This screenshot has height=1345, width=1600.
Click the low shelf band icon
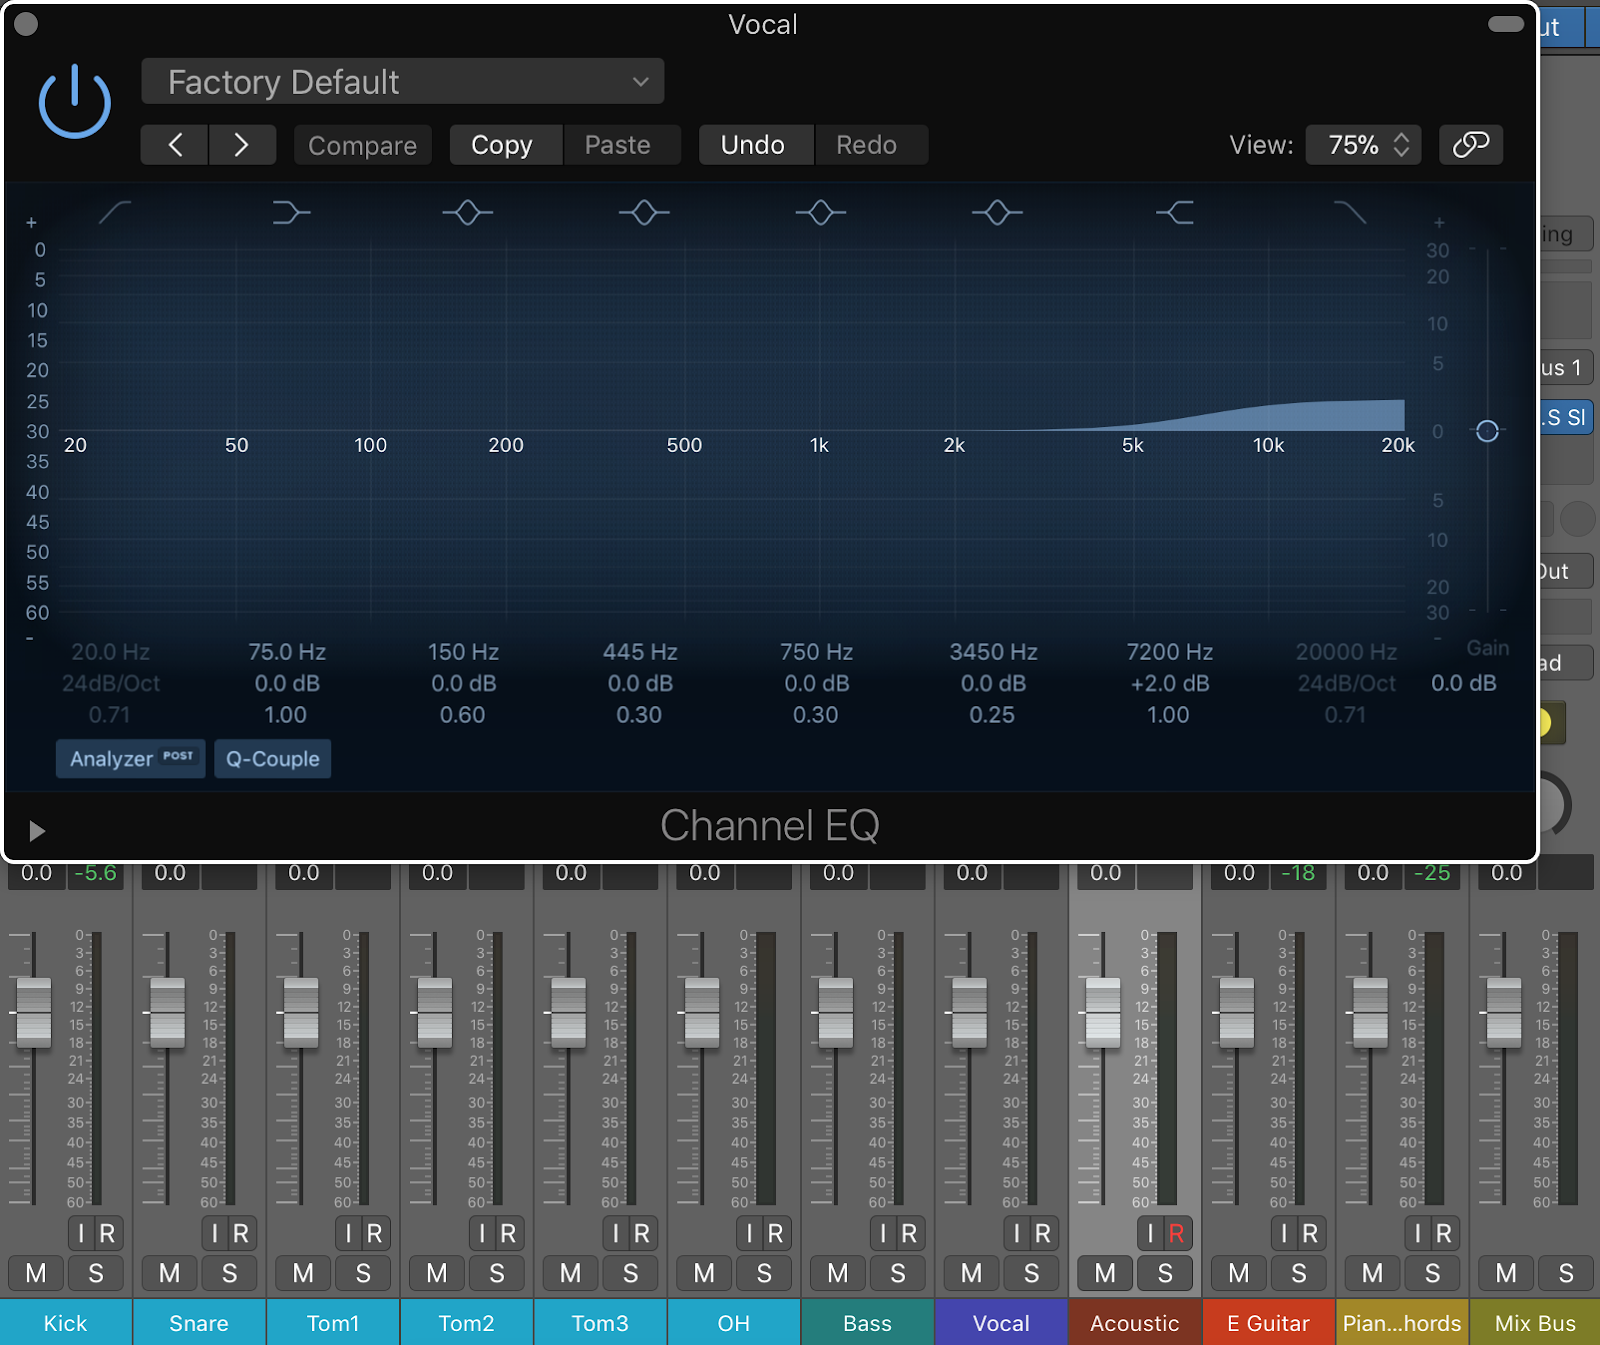pos(290,212)
